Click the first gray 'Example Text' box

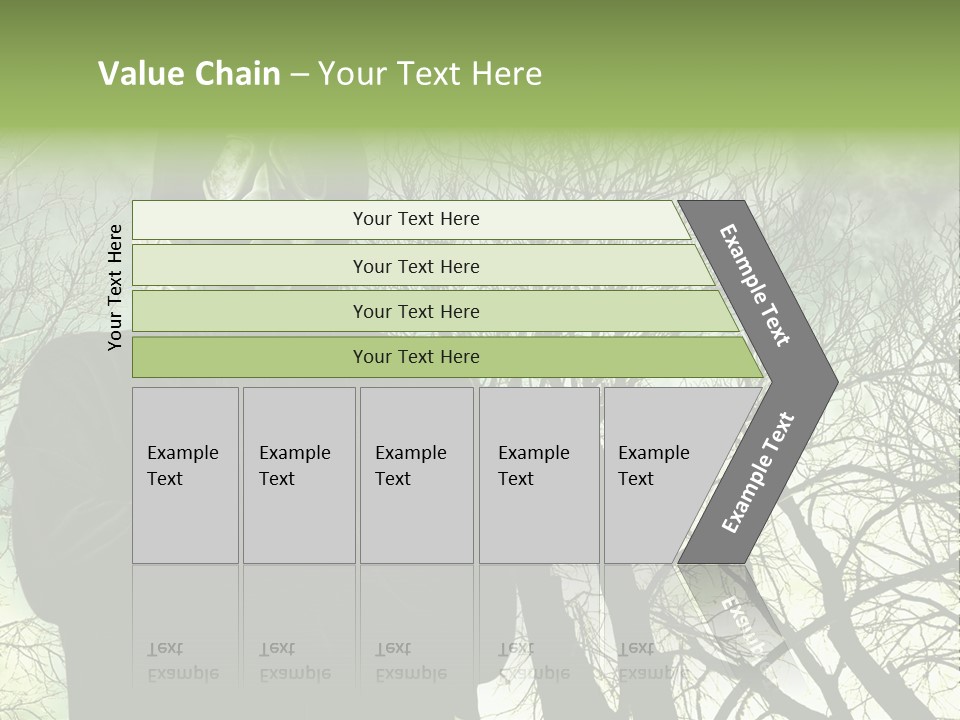pyautogui.click(x=186, y=475)
